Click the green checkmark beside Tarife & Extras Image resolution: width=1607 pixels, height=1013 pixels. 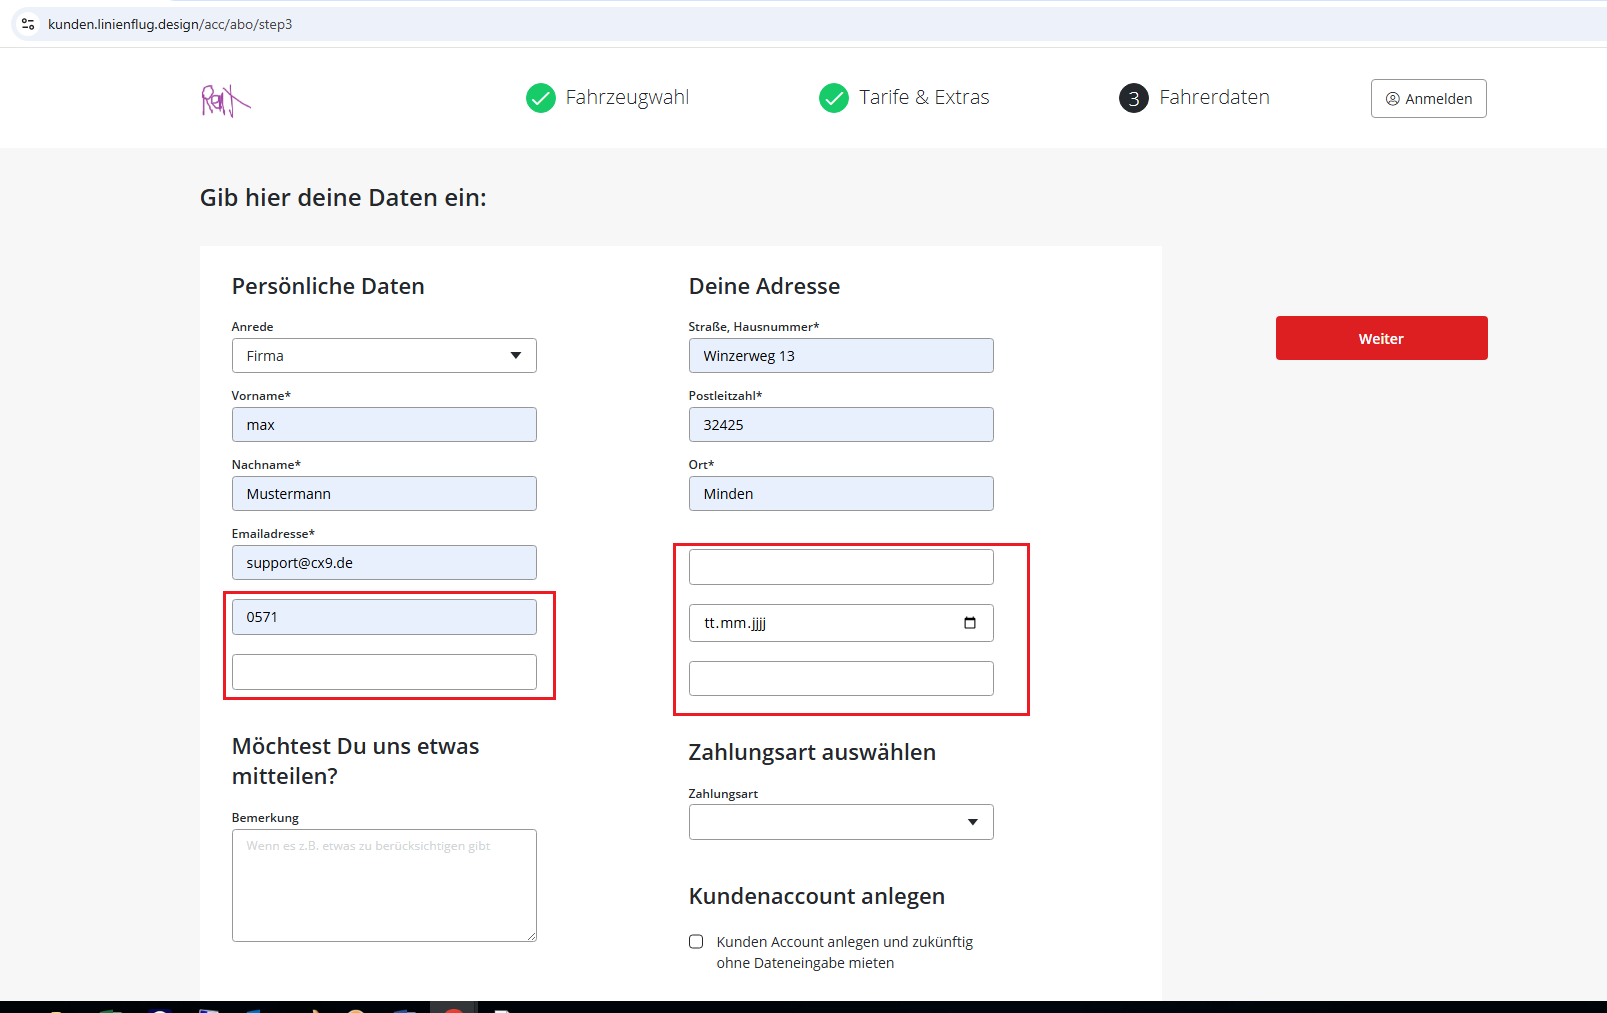coord(834,98)
